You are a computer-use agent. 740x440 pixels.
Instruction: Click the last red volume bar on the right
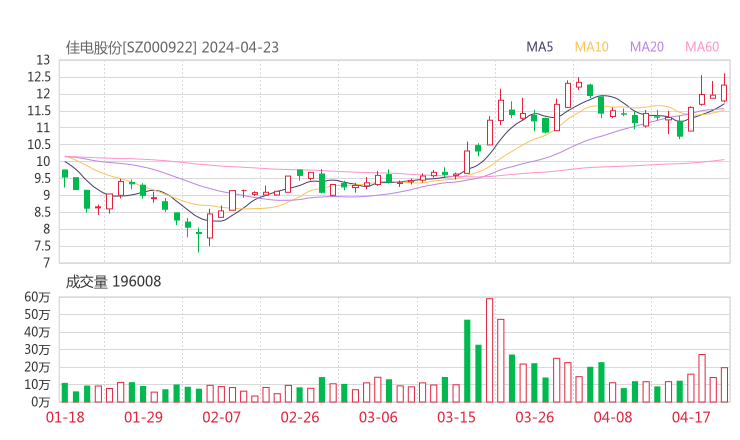pyautogui.click(x=724, y=385)
